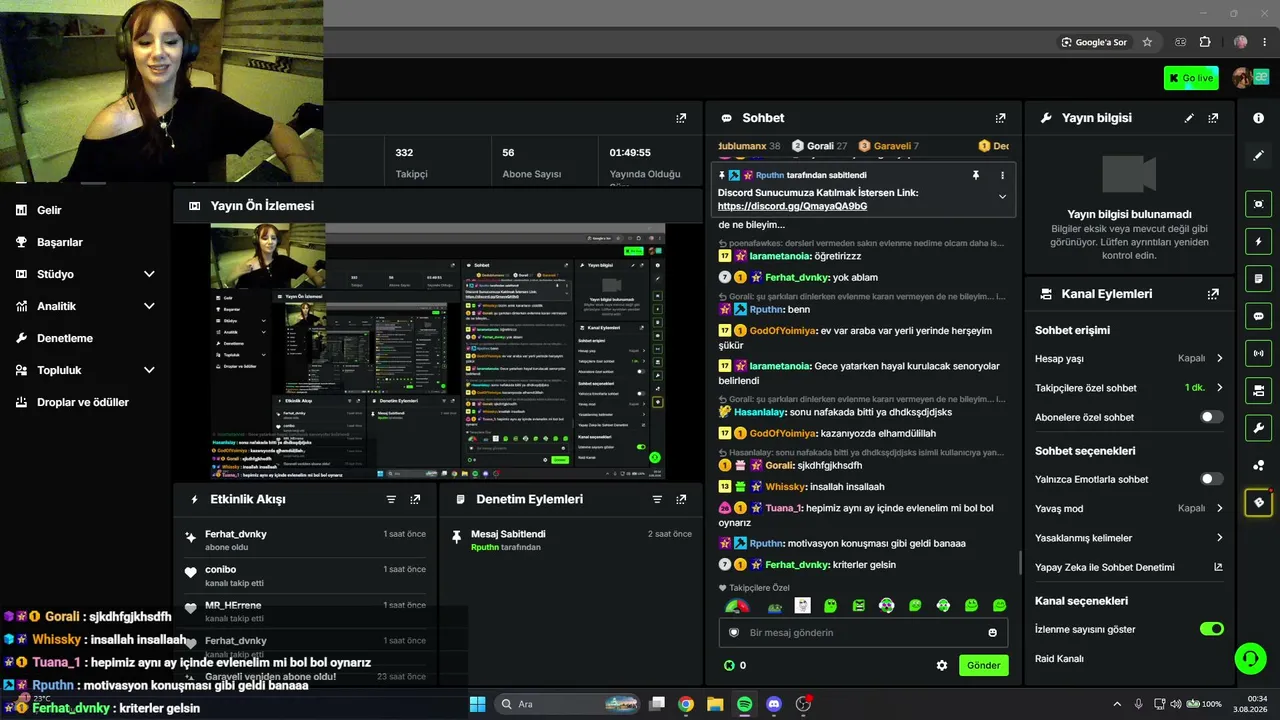Open Spotify from Windows taskbar
Screen dimensions: 1280x720
click(x=744, y=704)
